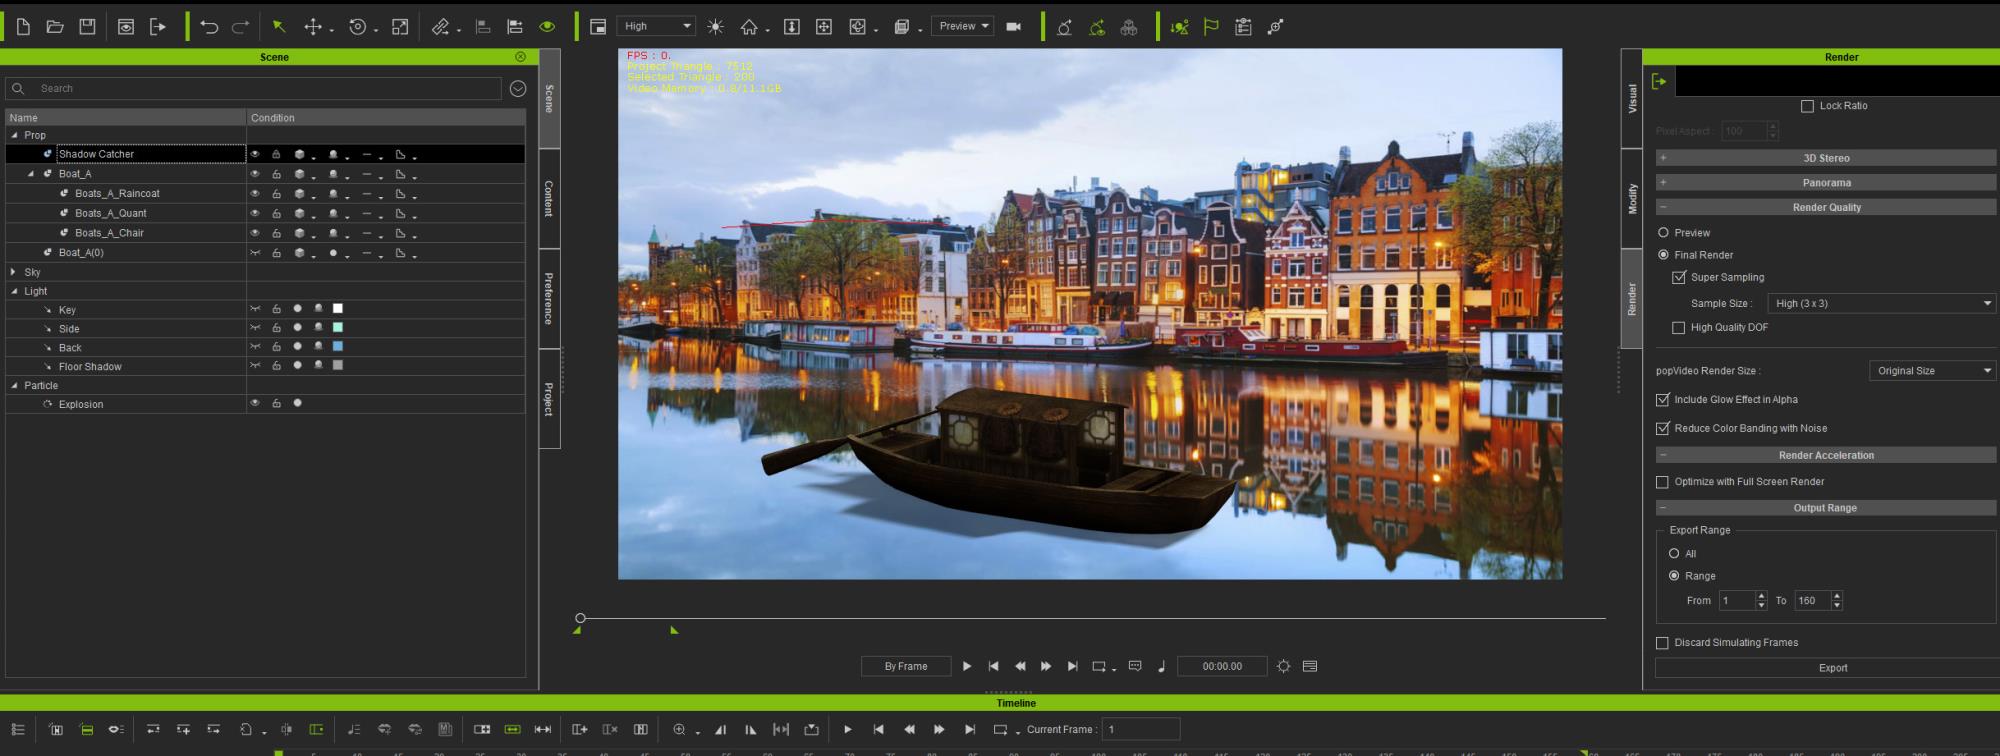This screenshot has width=2000, height=756.
Task: Select the green arrow Select tool
Action: (x=279, y=27)
